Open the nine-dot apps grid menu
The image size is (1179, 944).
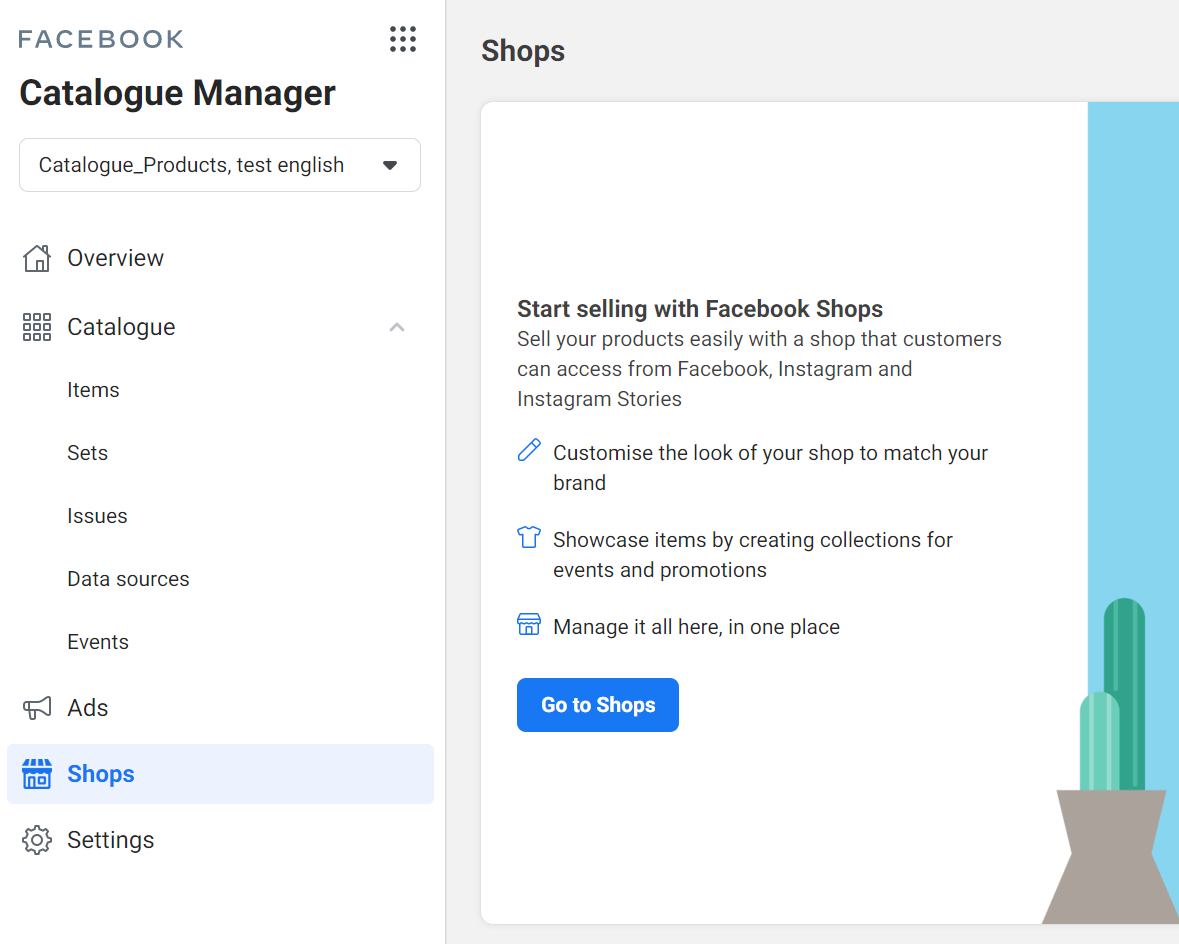tap(402, 39)
